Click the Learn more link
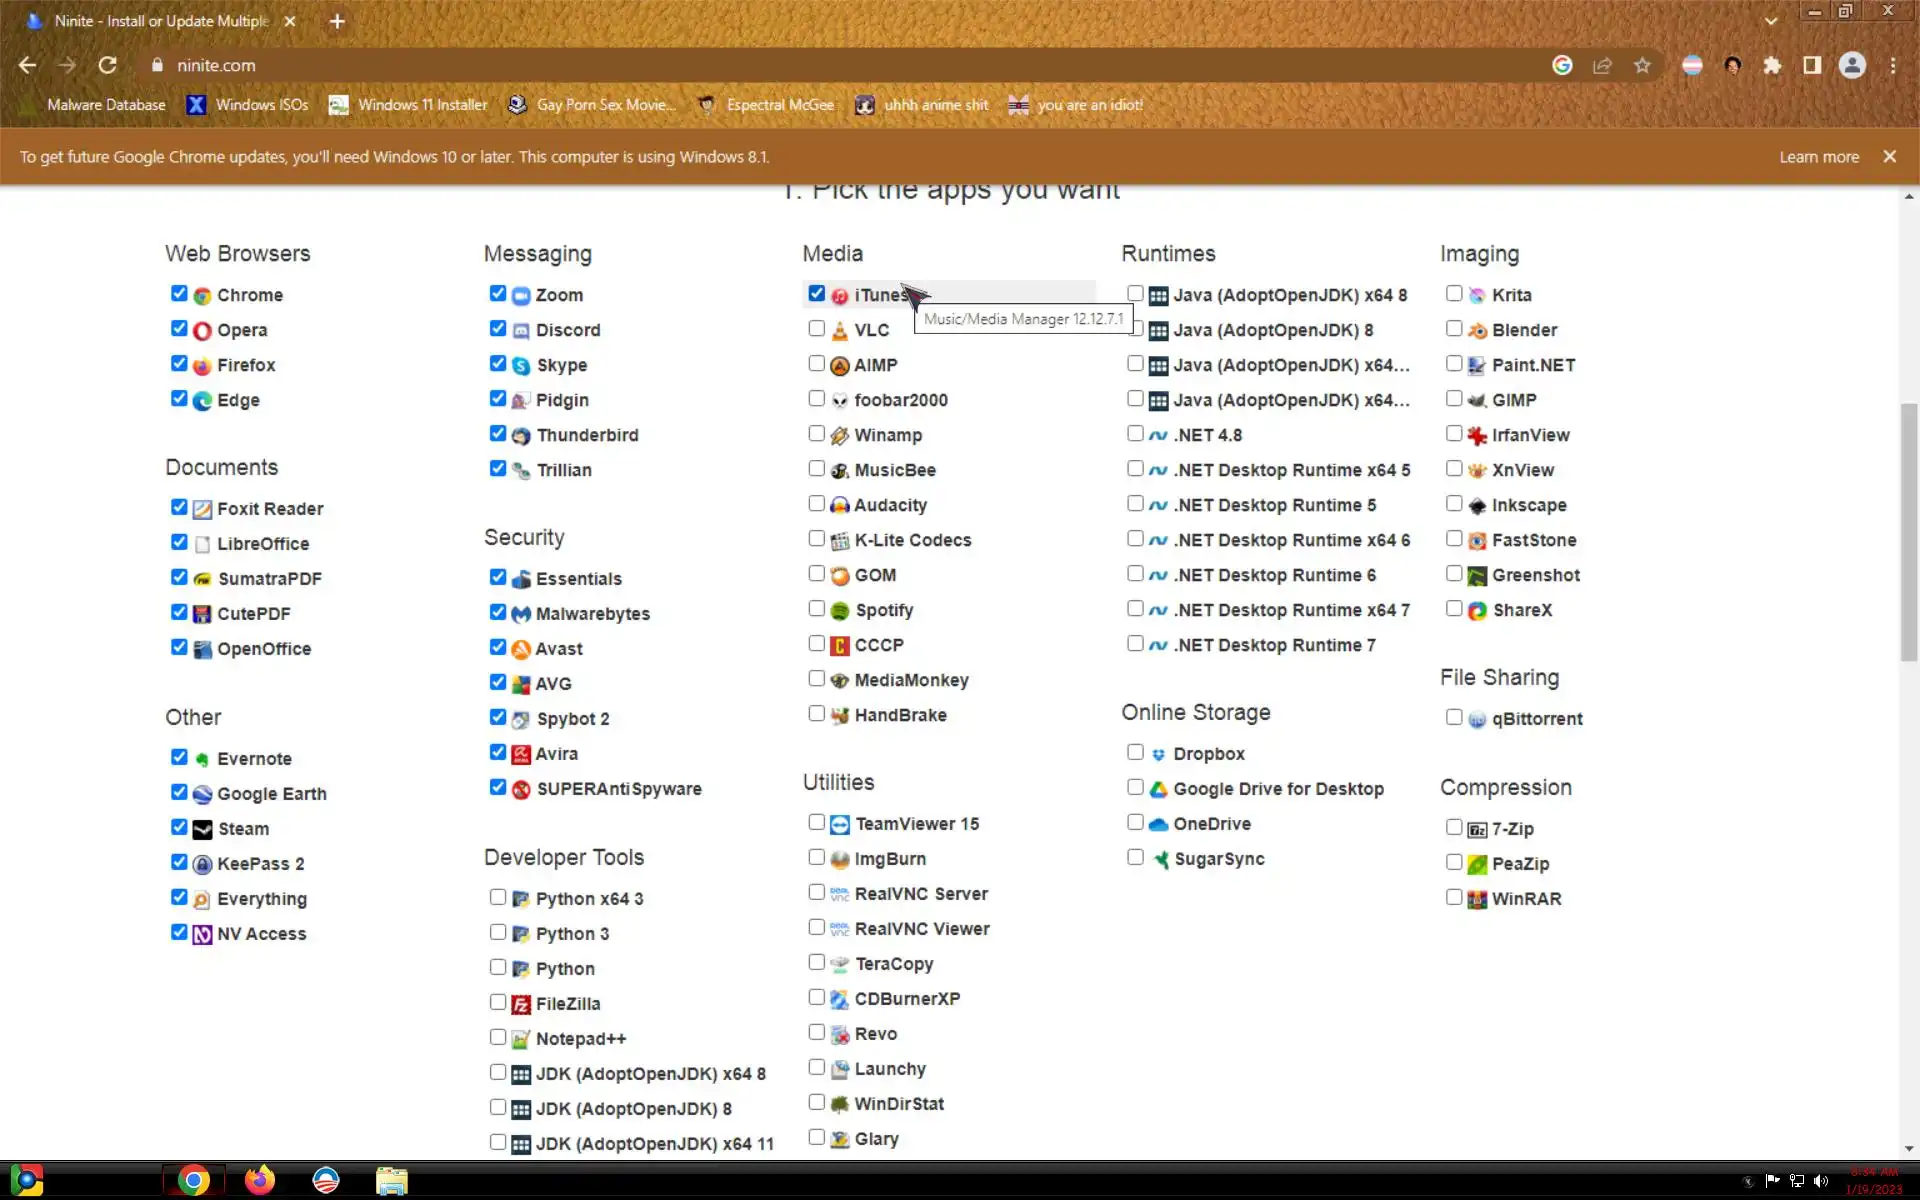The height and width of the screenshot is (1200, 1920). click(1818, 157)
